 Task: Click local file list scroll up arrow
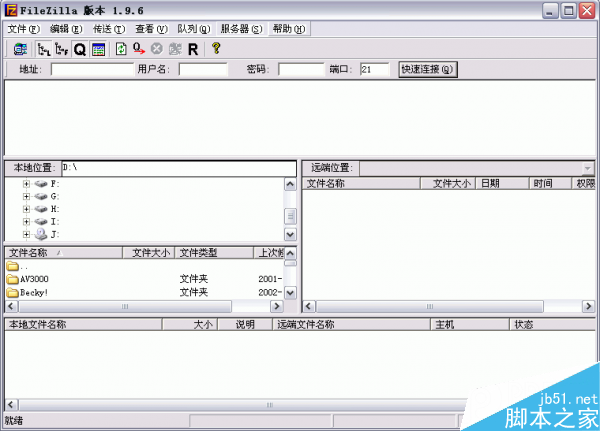290,253
